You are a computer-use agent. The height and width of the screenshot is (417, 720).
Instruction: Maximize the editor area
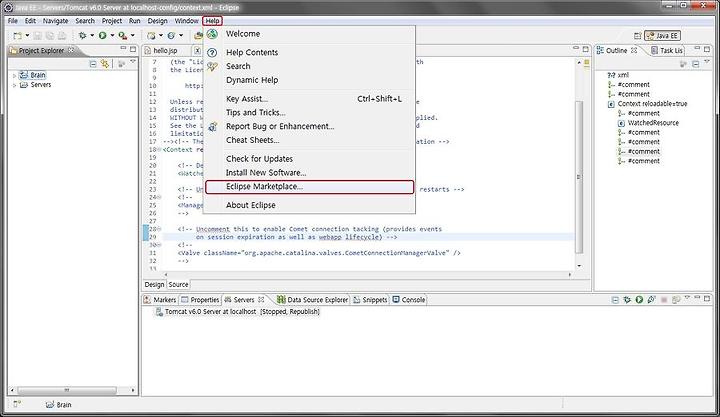(x=585, y=49)
